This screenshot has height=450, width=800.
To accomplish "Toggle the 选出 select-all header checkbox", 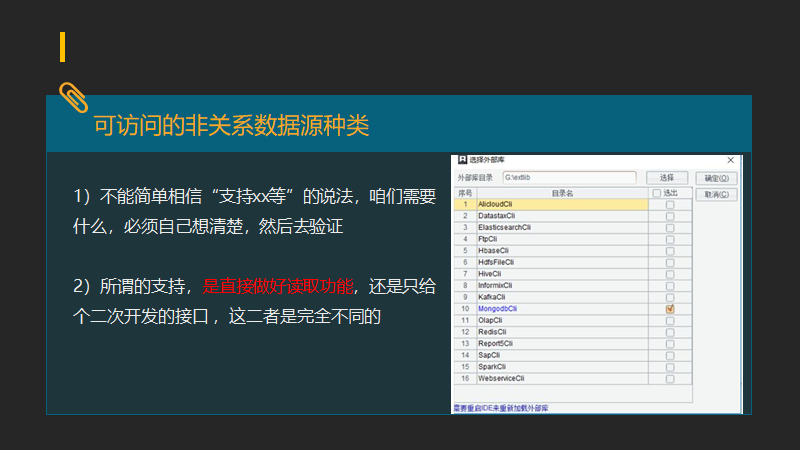I will click(657, 193).
